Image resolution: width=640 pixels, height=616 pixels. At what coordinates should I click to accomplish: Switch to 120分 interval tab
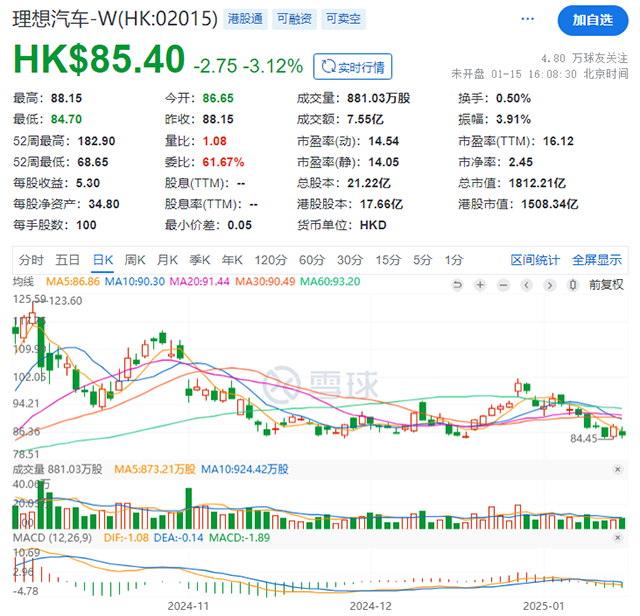point(271,260)
